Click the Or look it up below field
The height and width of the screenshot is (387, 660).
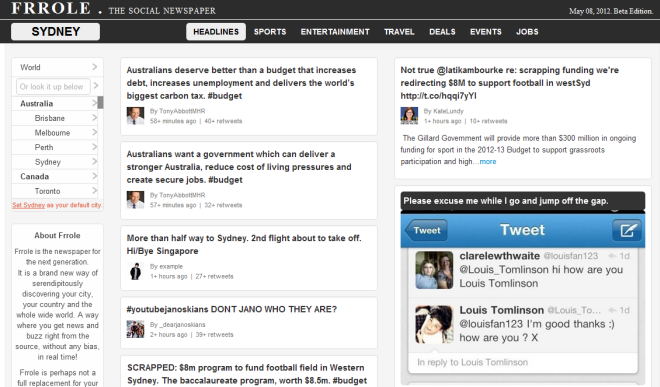tap(53, 86)
